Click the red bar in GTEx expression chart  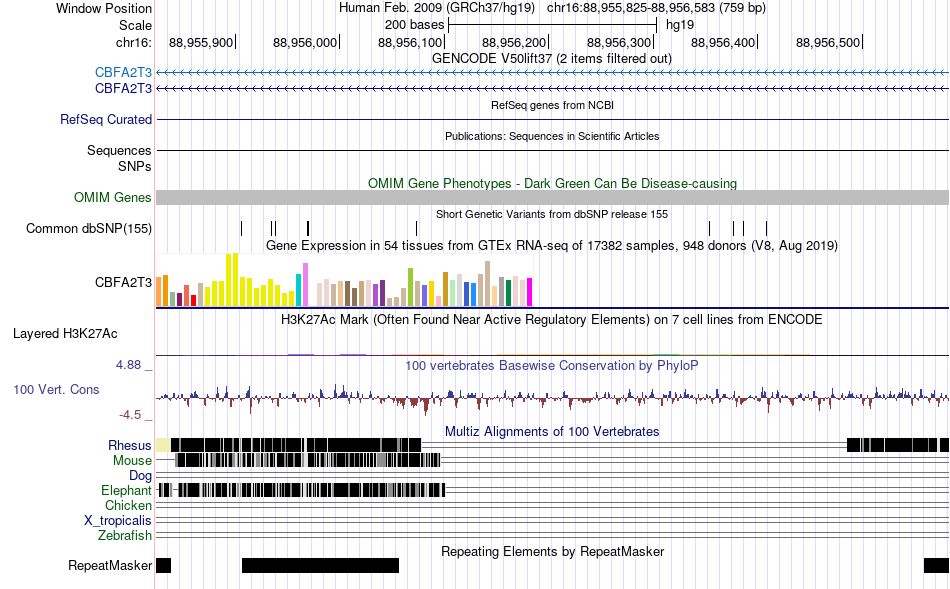(x=193, y=301)
